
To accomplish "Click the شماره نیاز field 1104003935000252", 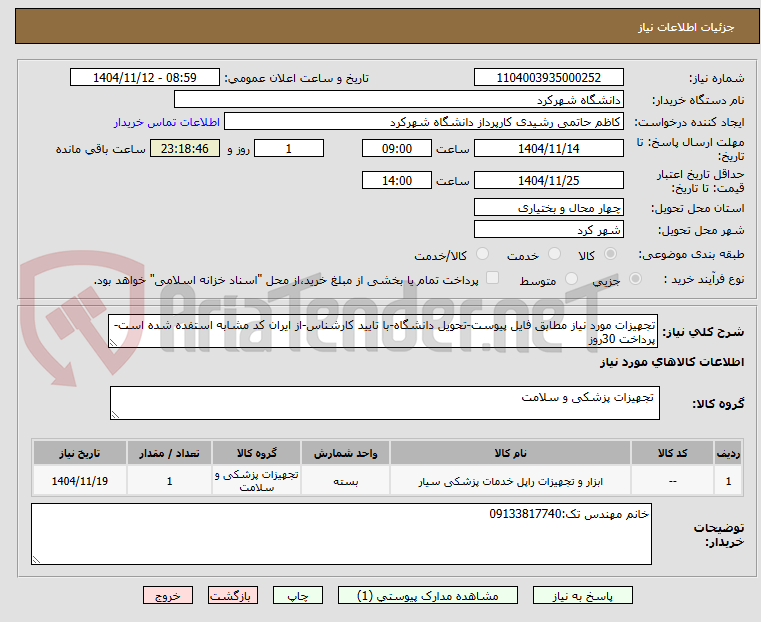I will 548,78.
